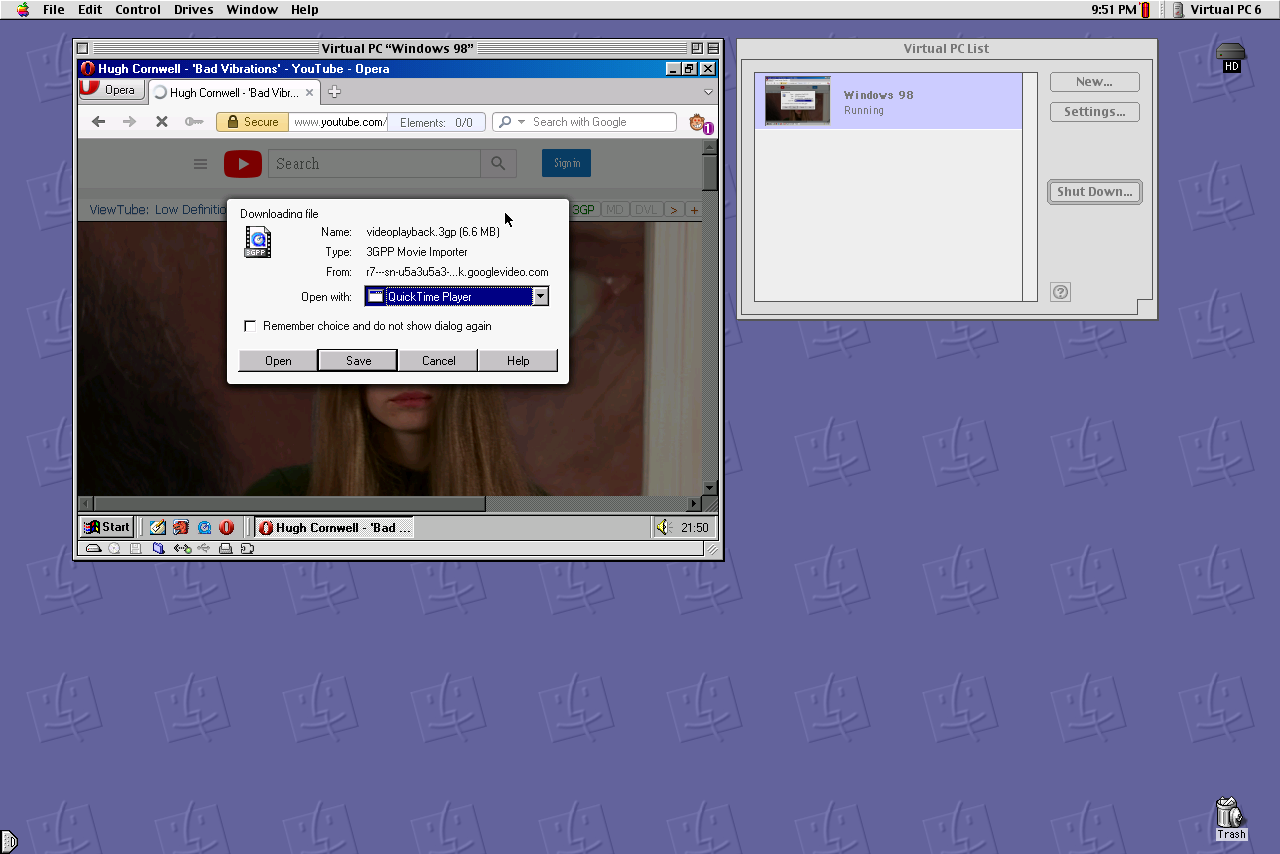The image size is (1280, 854).
Task: Launch Opera from quick launch bar
Action: (227, 527)
